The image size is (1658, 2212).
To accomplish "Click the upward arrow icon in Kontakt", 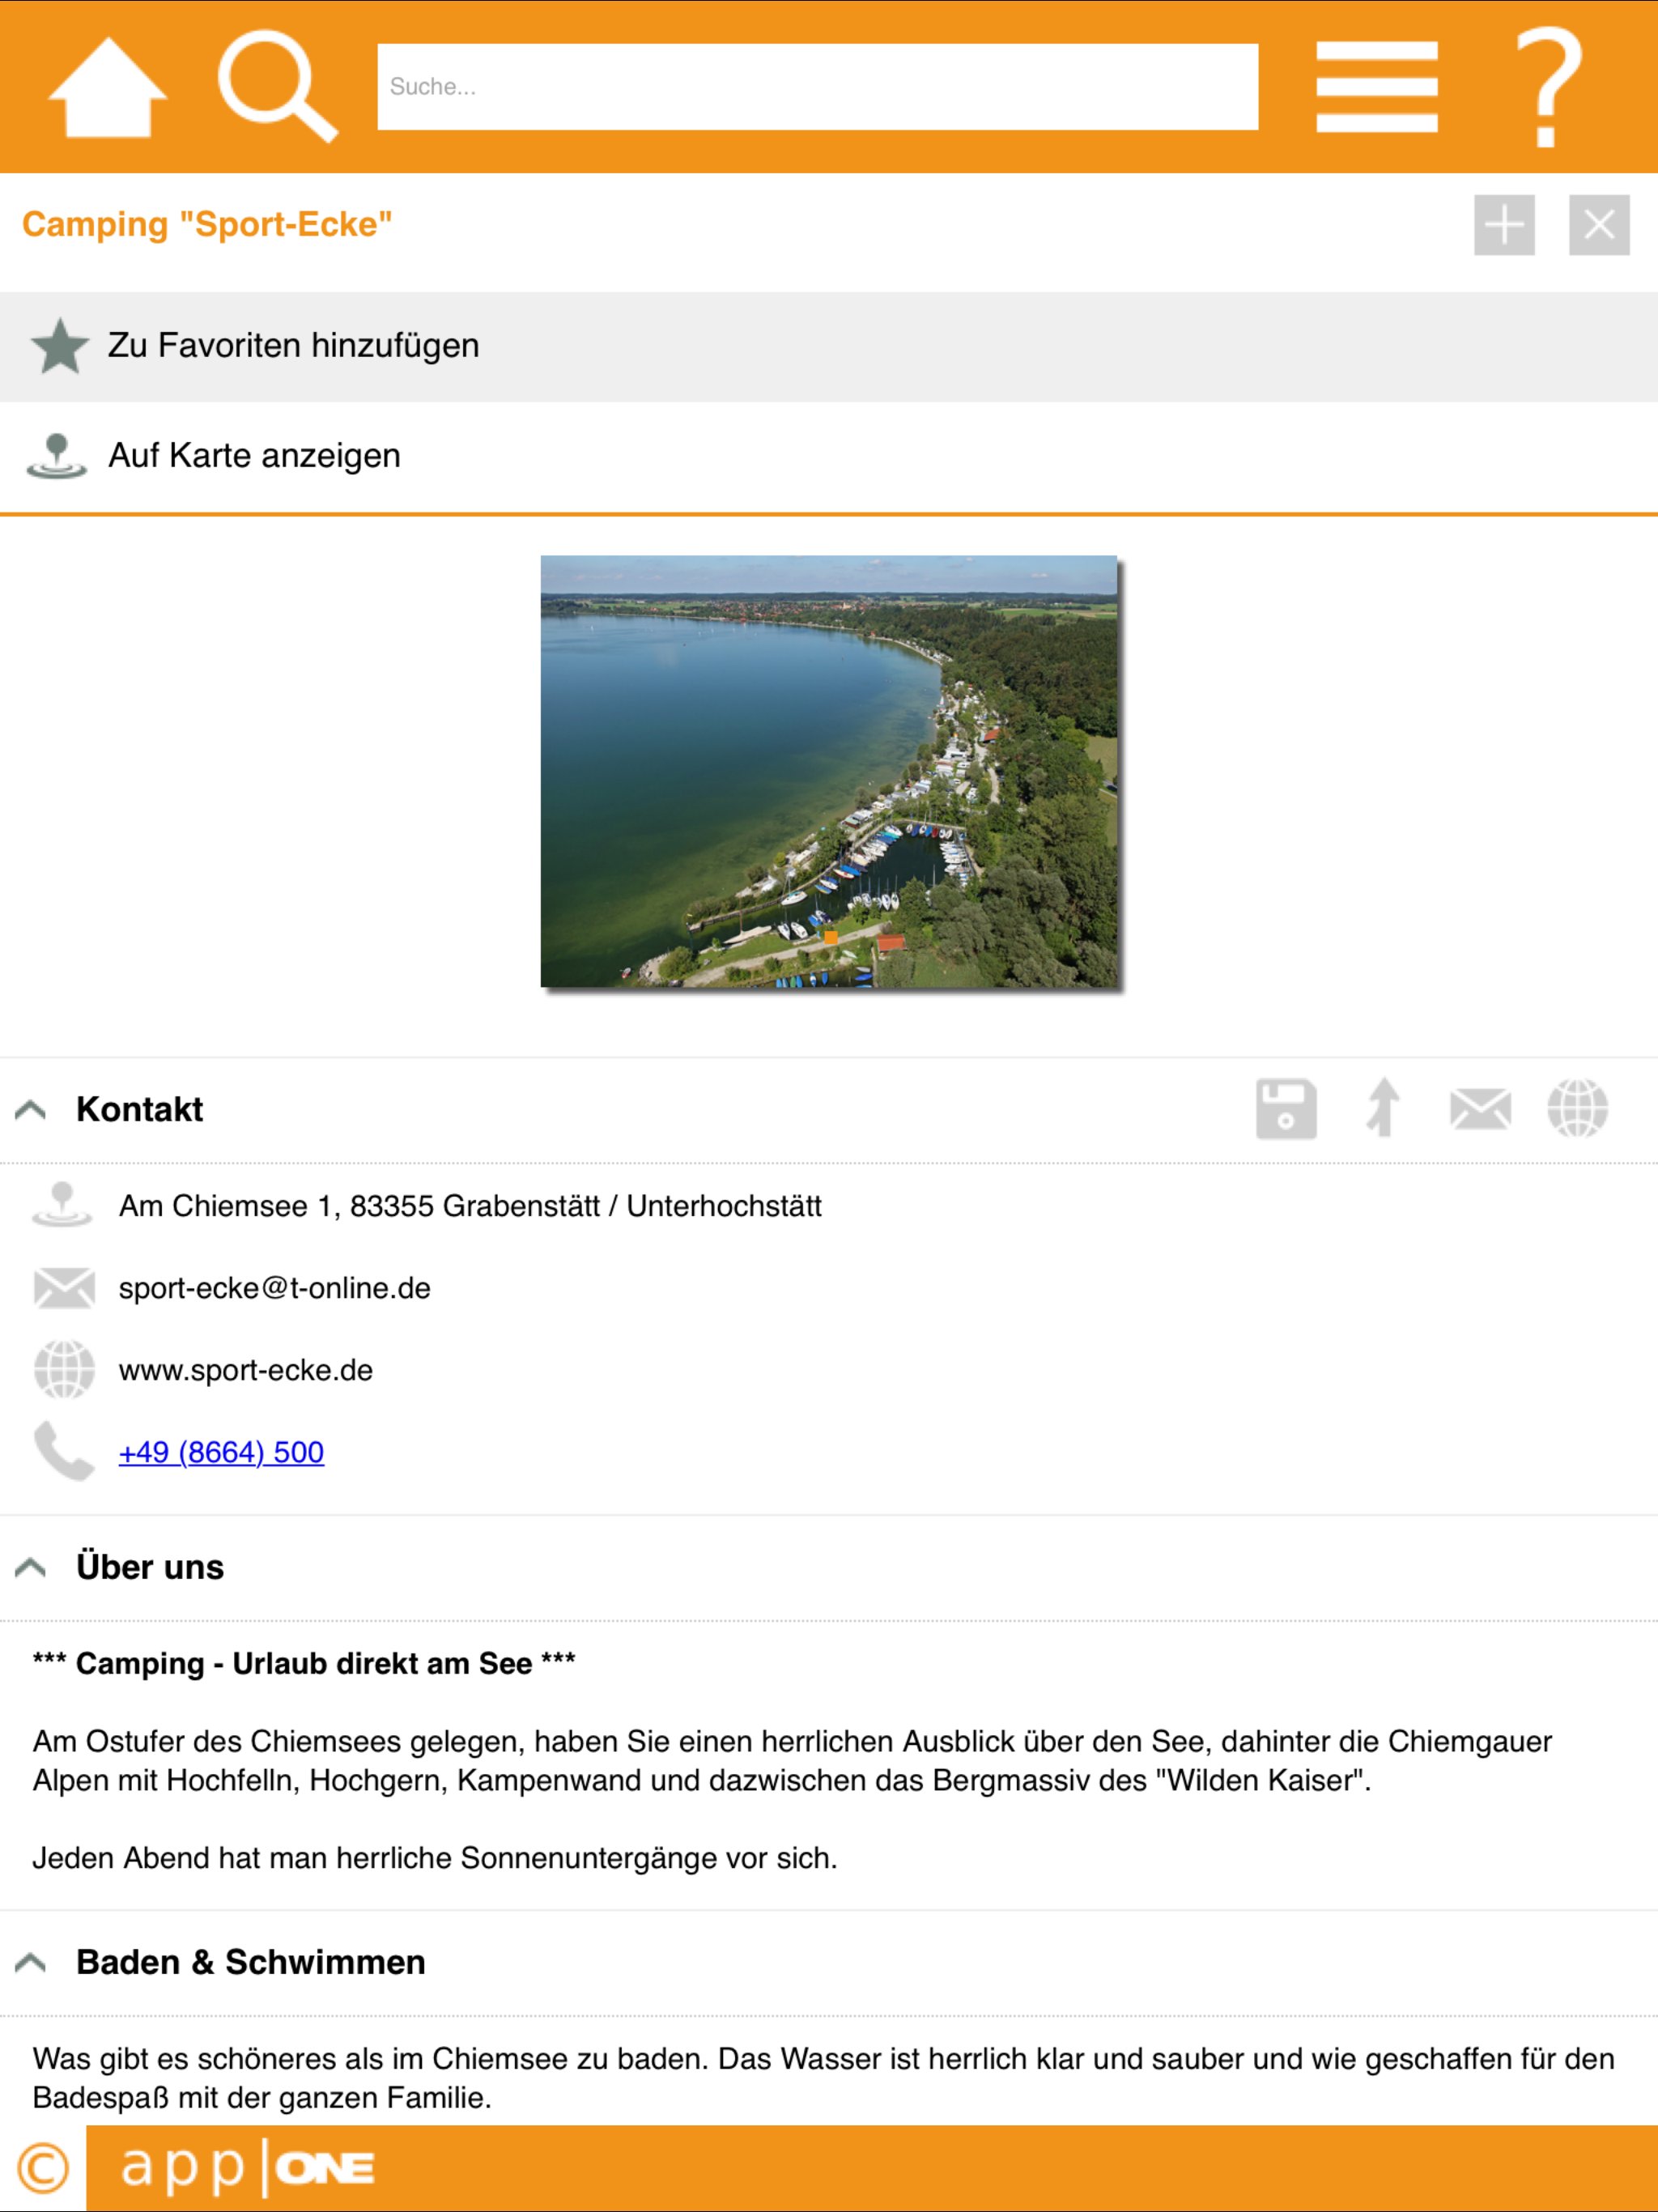I will click(x=1383, y=1108).
